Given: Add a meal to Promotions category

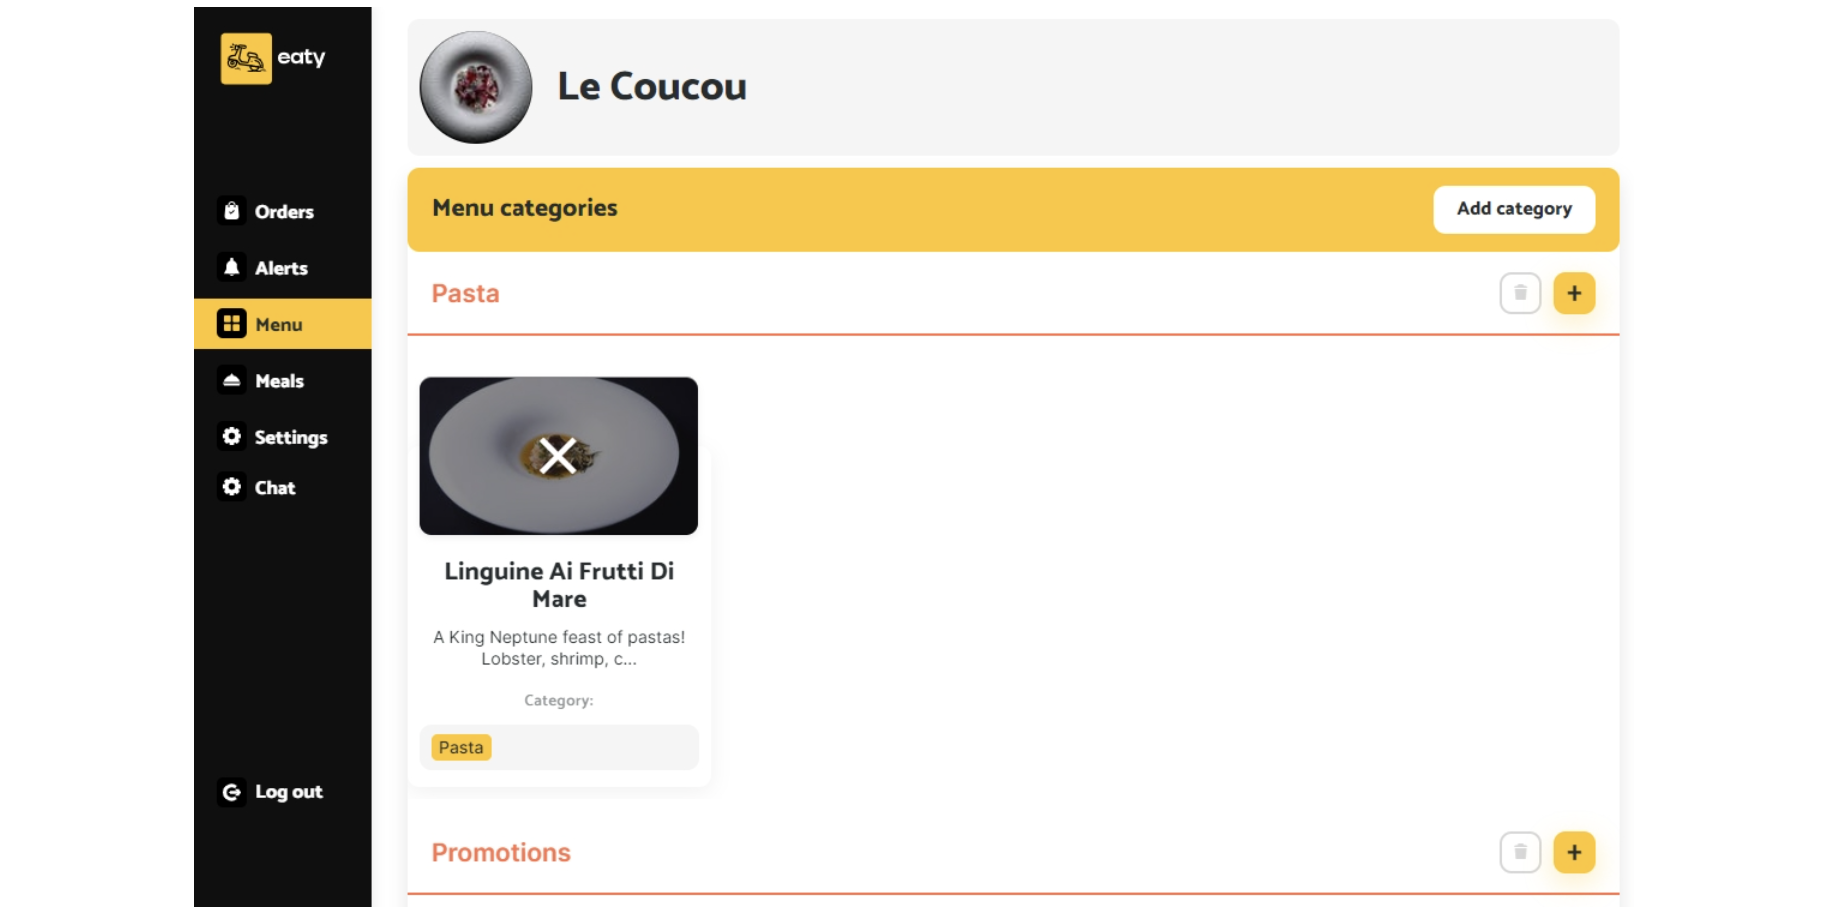Looking at the screenshot, I should [x=1574, y=852].
